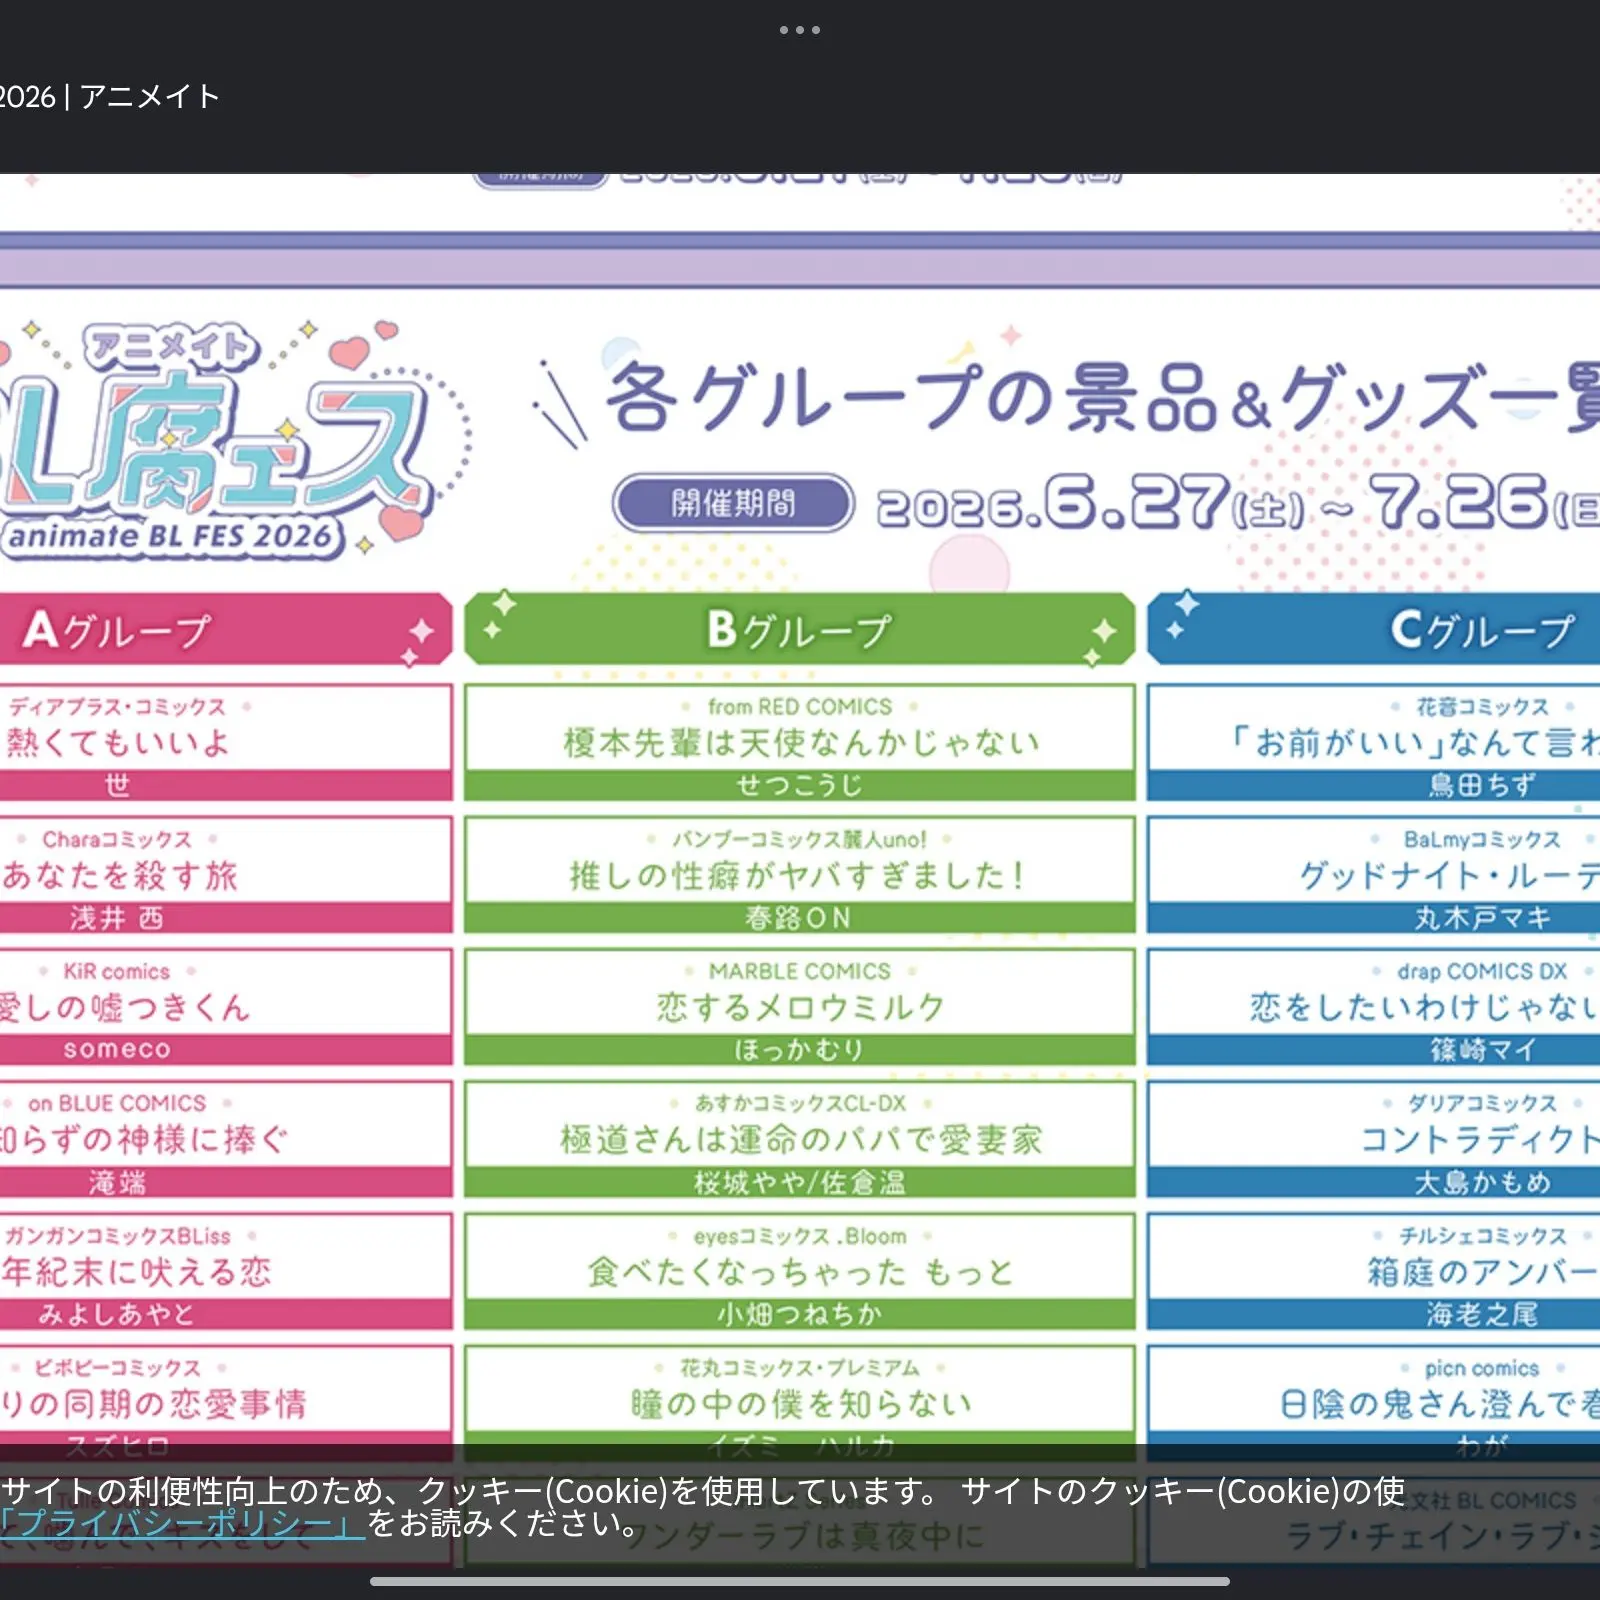Viewport: 1600px width, 1600px height.
Task: Click author name 春路ON
Action: click(798, 917)
